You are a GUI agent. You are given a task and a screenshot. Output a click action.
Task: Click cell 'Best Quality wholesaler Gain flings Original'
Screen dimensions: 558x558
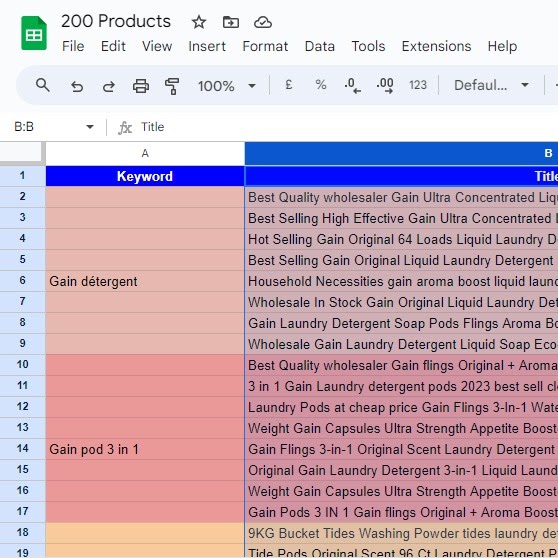(401, 365)
